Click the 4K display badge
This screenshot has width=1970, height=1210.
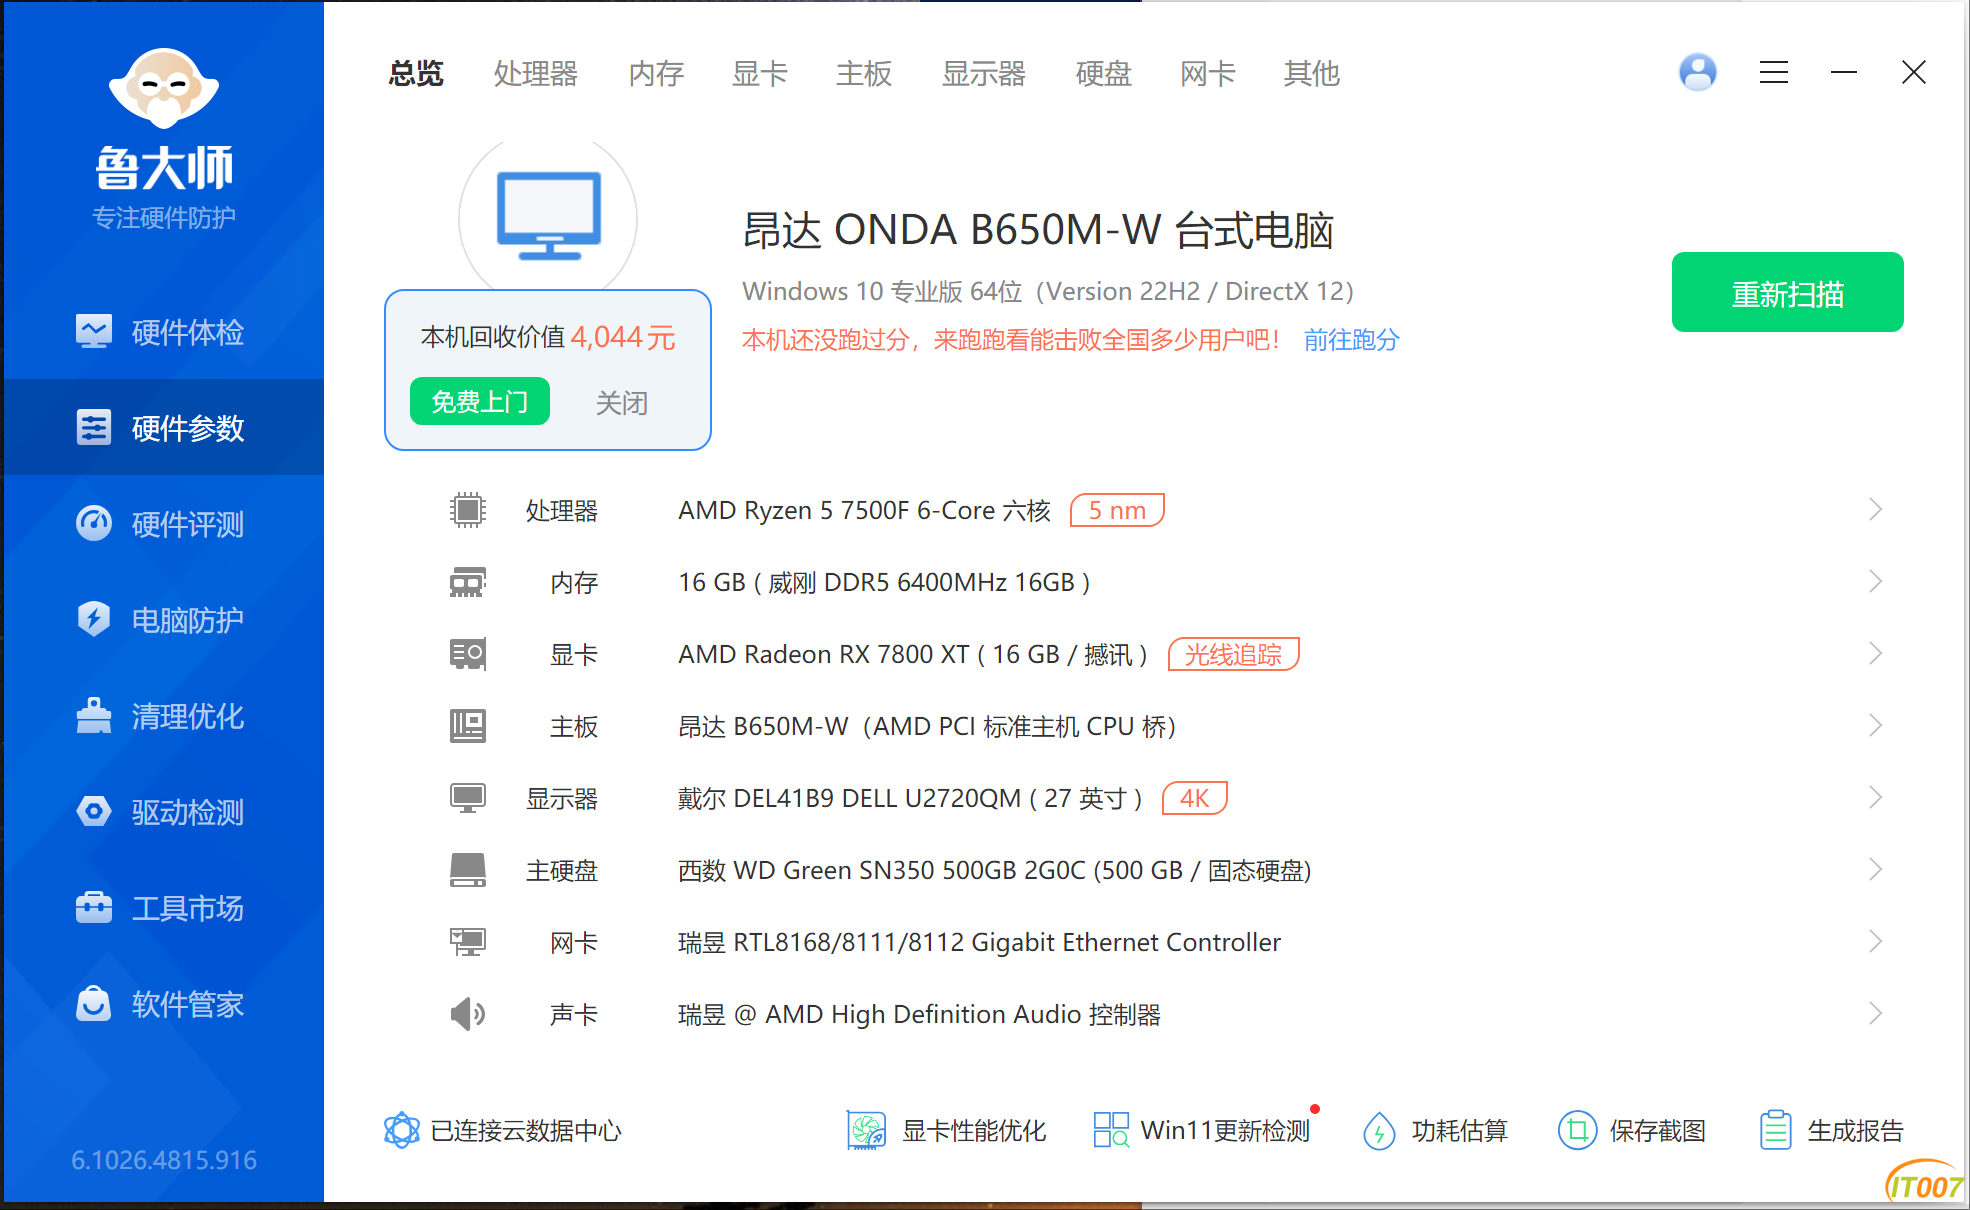coord(1195,798)
